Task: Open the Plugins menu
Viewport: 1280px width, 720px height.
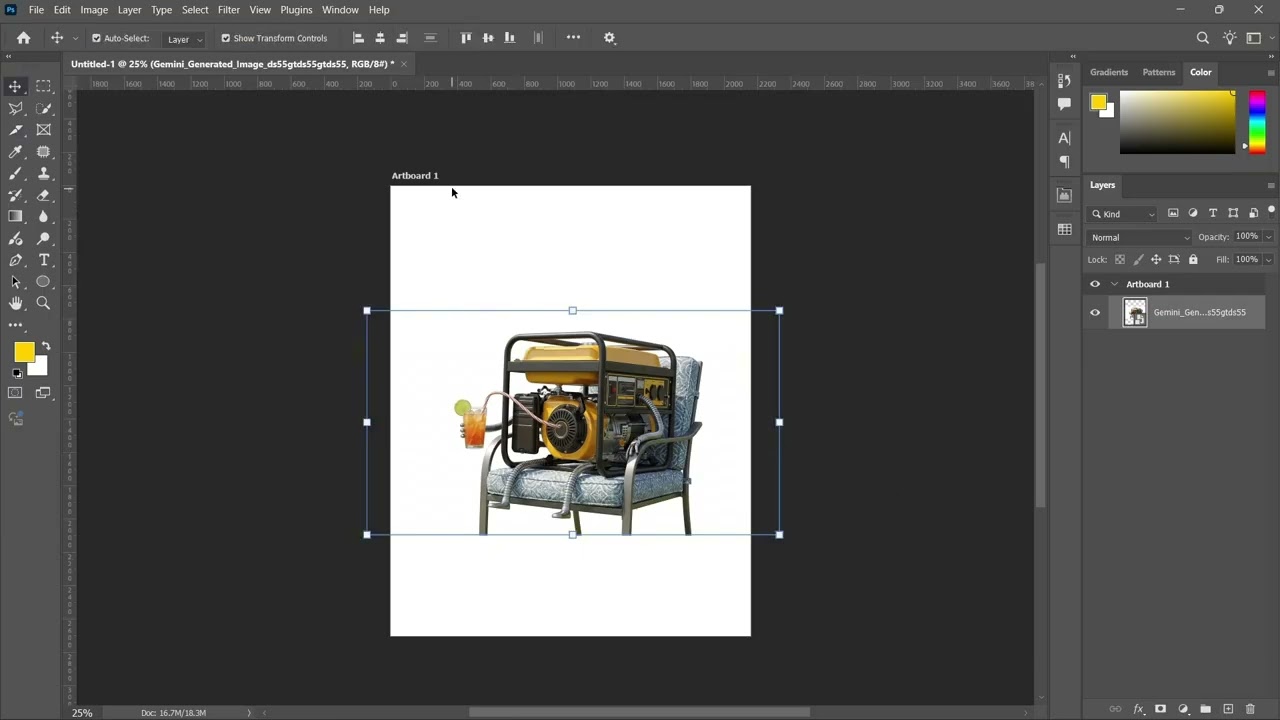Action: [296, 10]
